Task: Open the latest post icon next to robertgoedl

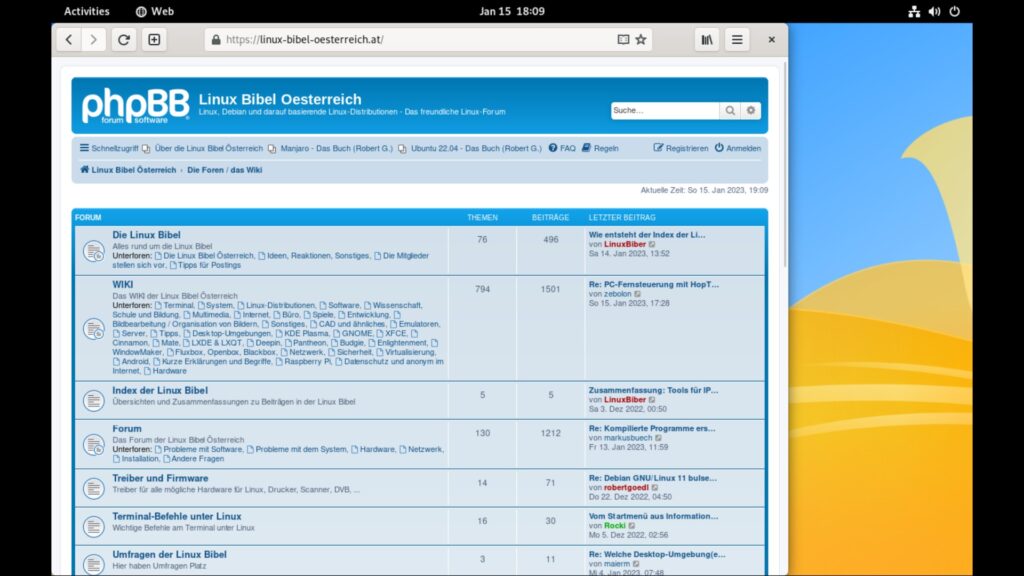Action: point(655,488)
